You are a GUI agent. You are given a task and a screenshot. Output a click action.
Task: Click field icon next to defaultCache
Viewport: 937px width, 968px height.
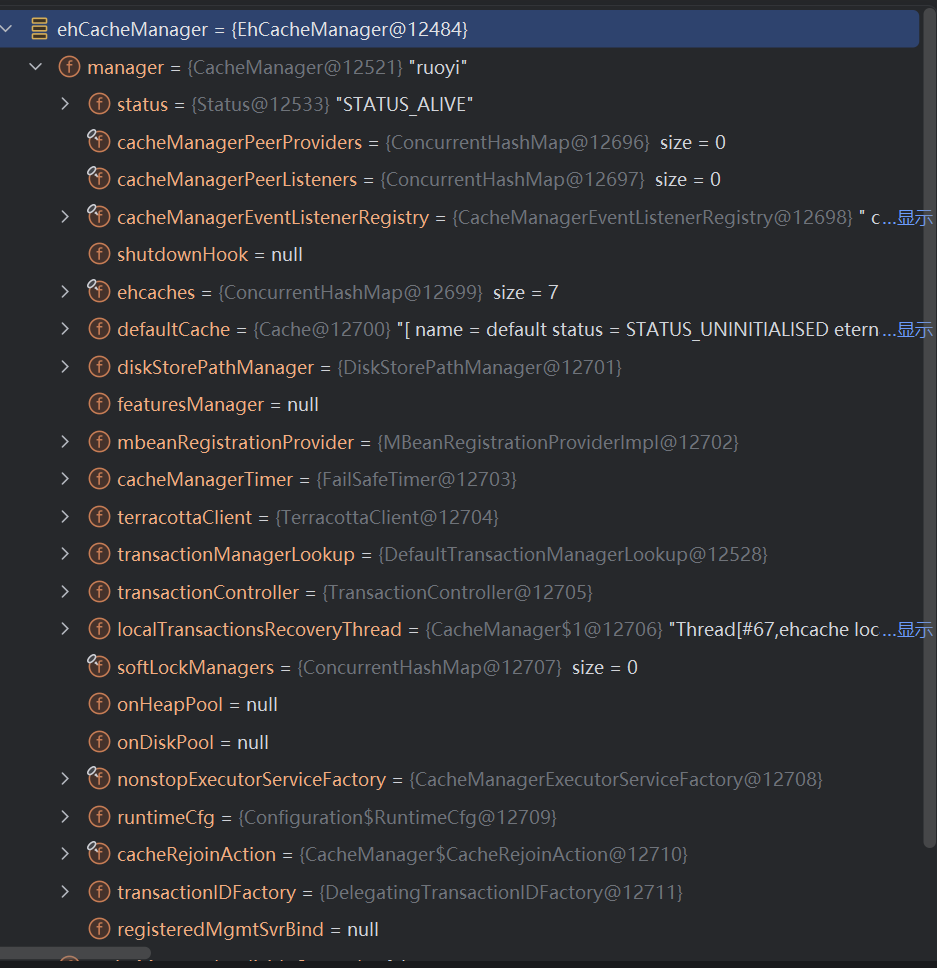[99, 329]
